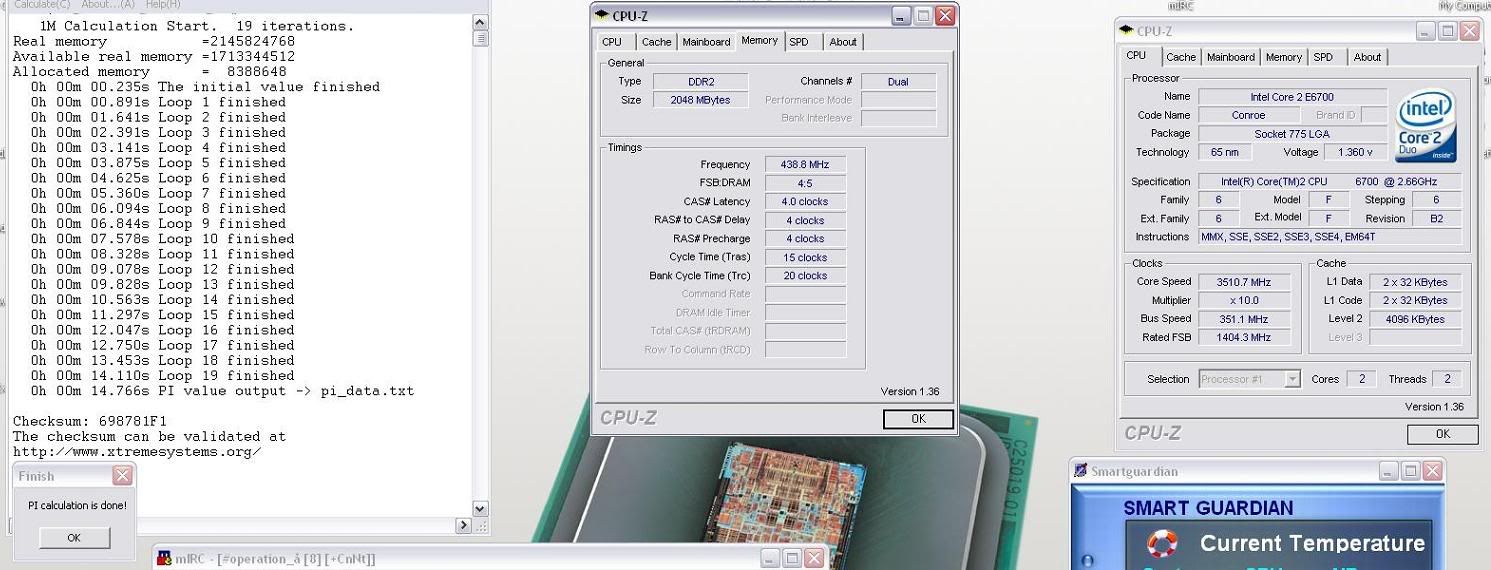
Task: Click the CPU-Z logo icon in memory window title
Action: pyautogui.click(x=601, y=15)
